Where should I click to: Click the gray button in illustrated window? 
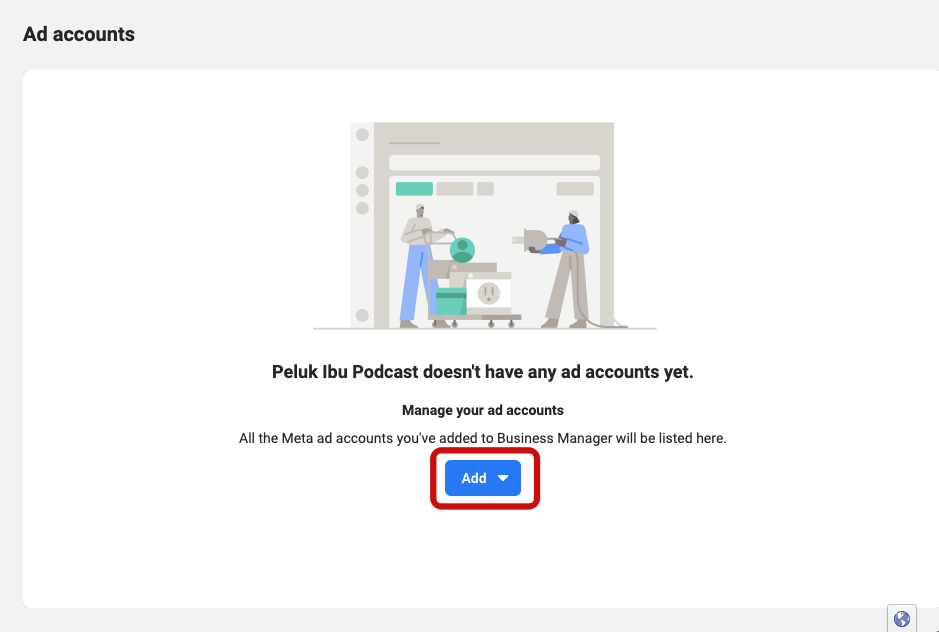(x=575, y=189)
